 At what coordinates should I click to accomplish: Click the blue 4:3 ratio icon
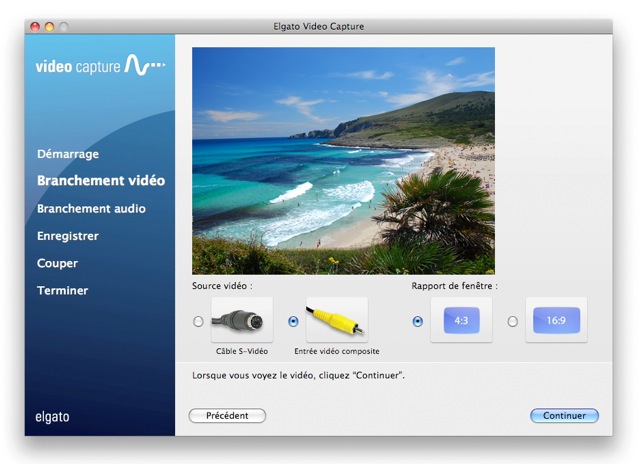(x=462, y=320)
